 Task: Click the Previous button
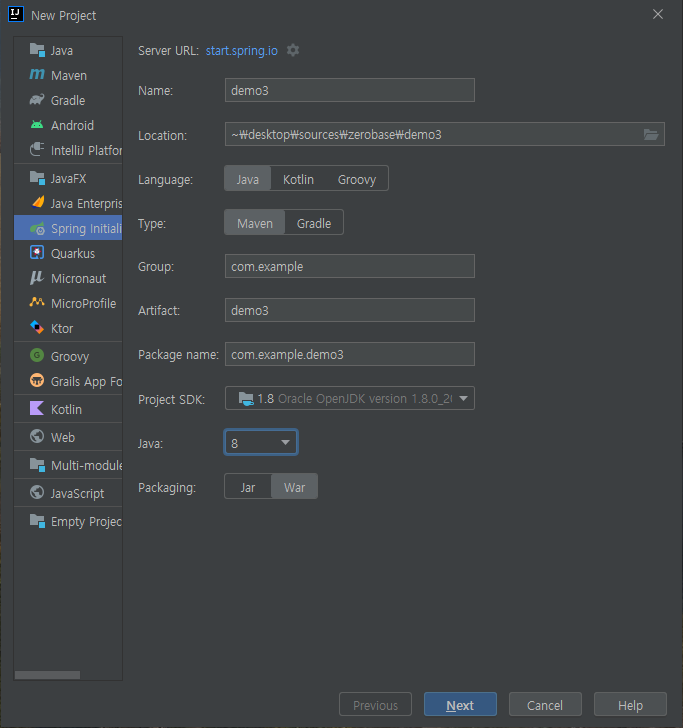click(x=375, y=705)
